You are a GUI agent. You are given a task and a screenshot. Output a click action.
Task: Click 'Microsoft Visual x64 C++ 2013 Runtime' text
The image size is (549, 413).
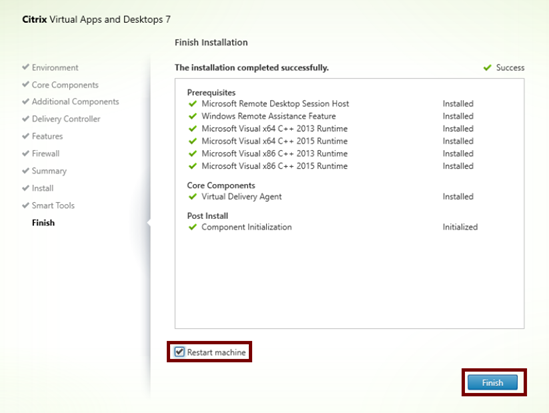274,128
